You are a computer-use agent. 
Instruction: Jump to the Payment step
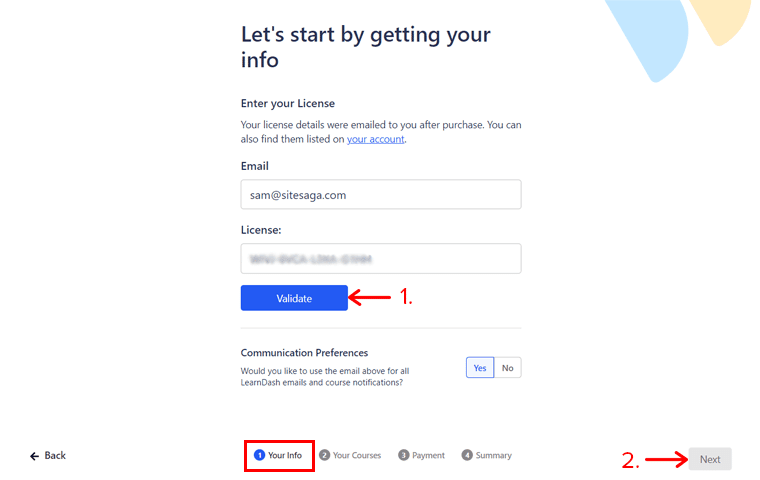coord(421,456)
